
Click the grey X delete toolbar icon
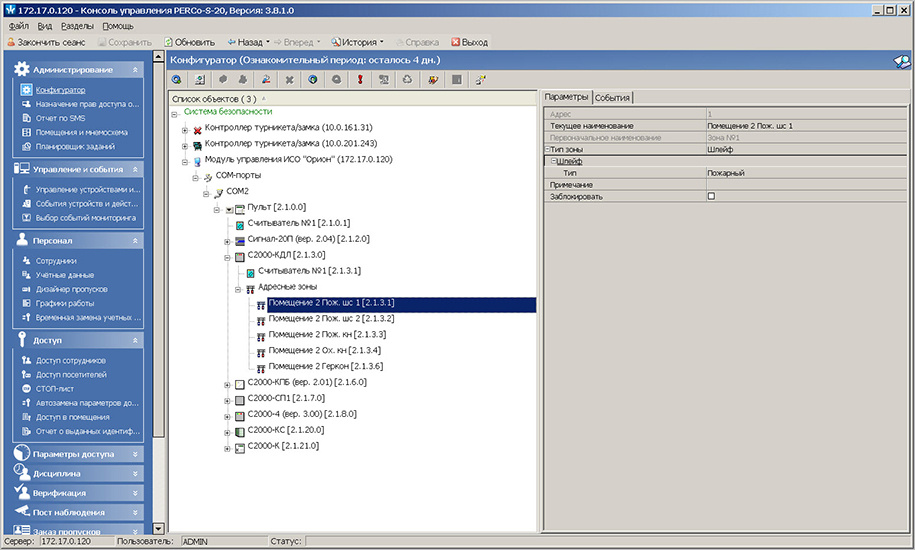click(x=289, y=79)
